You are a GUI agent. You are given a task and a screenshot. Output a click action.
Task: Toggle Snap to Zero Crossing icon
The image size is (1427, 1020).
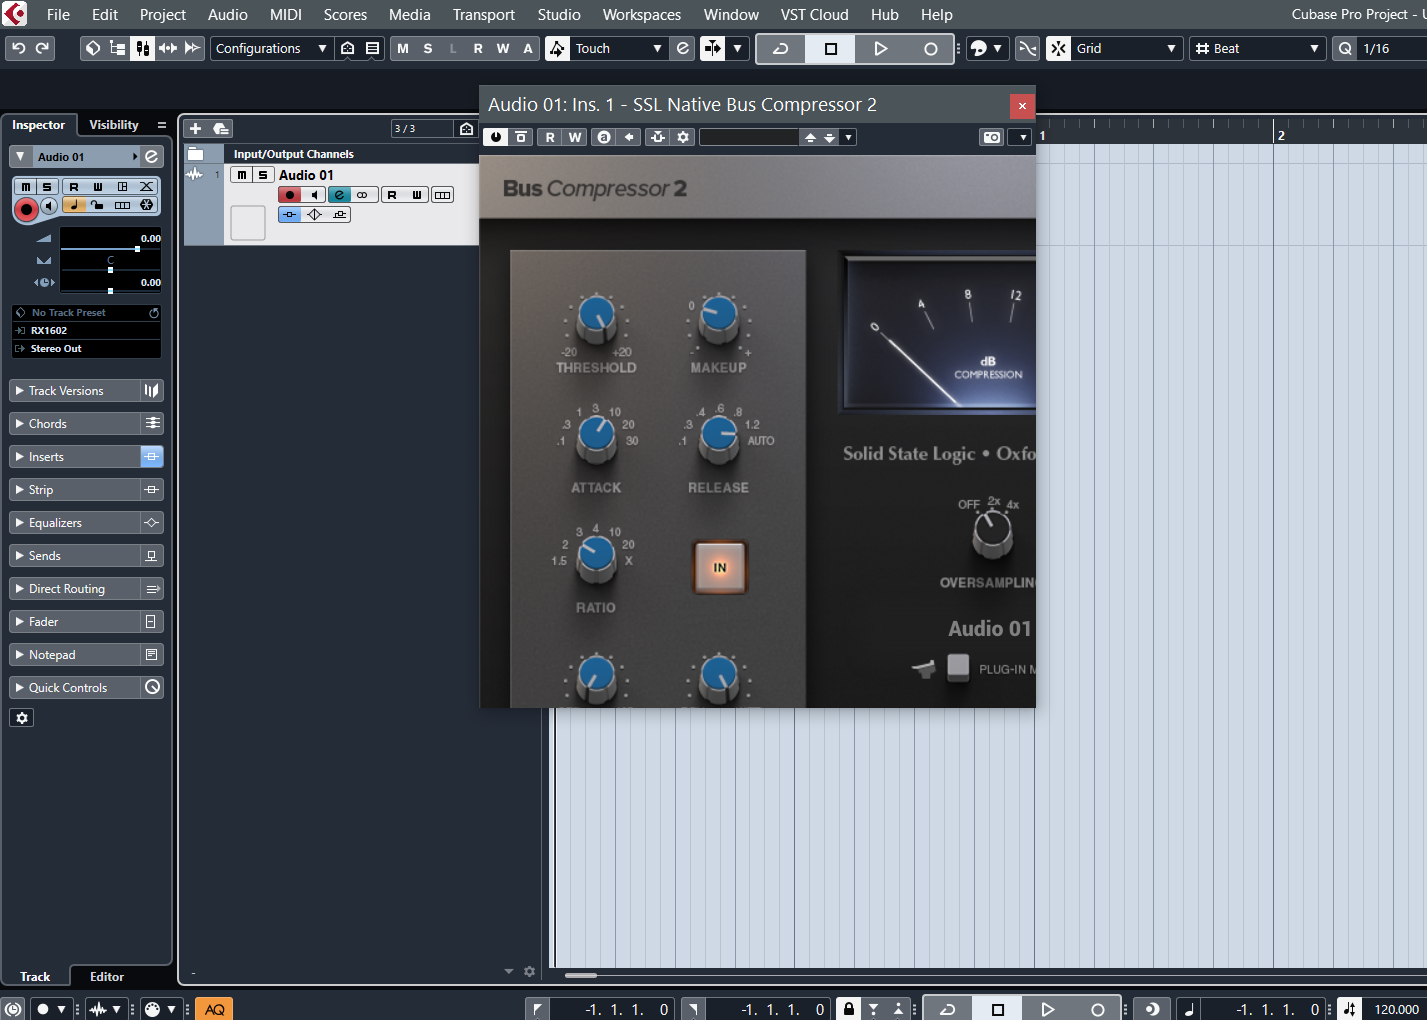pos(1027,48)
